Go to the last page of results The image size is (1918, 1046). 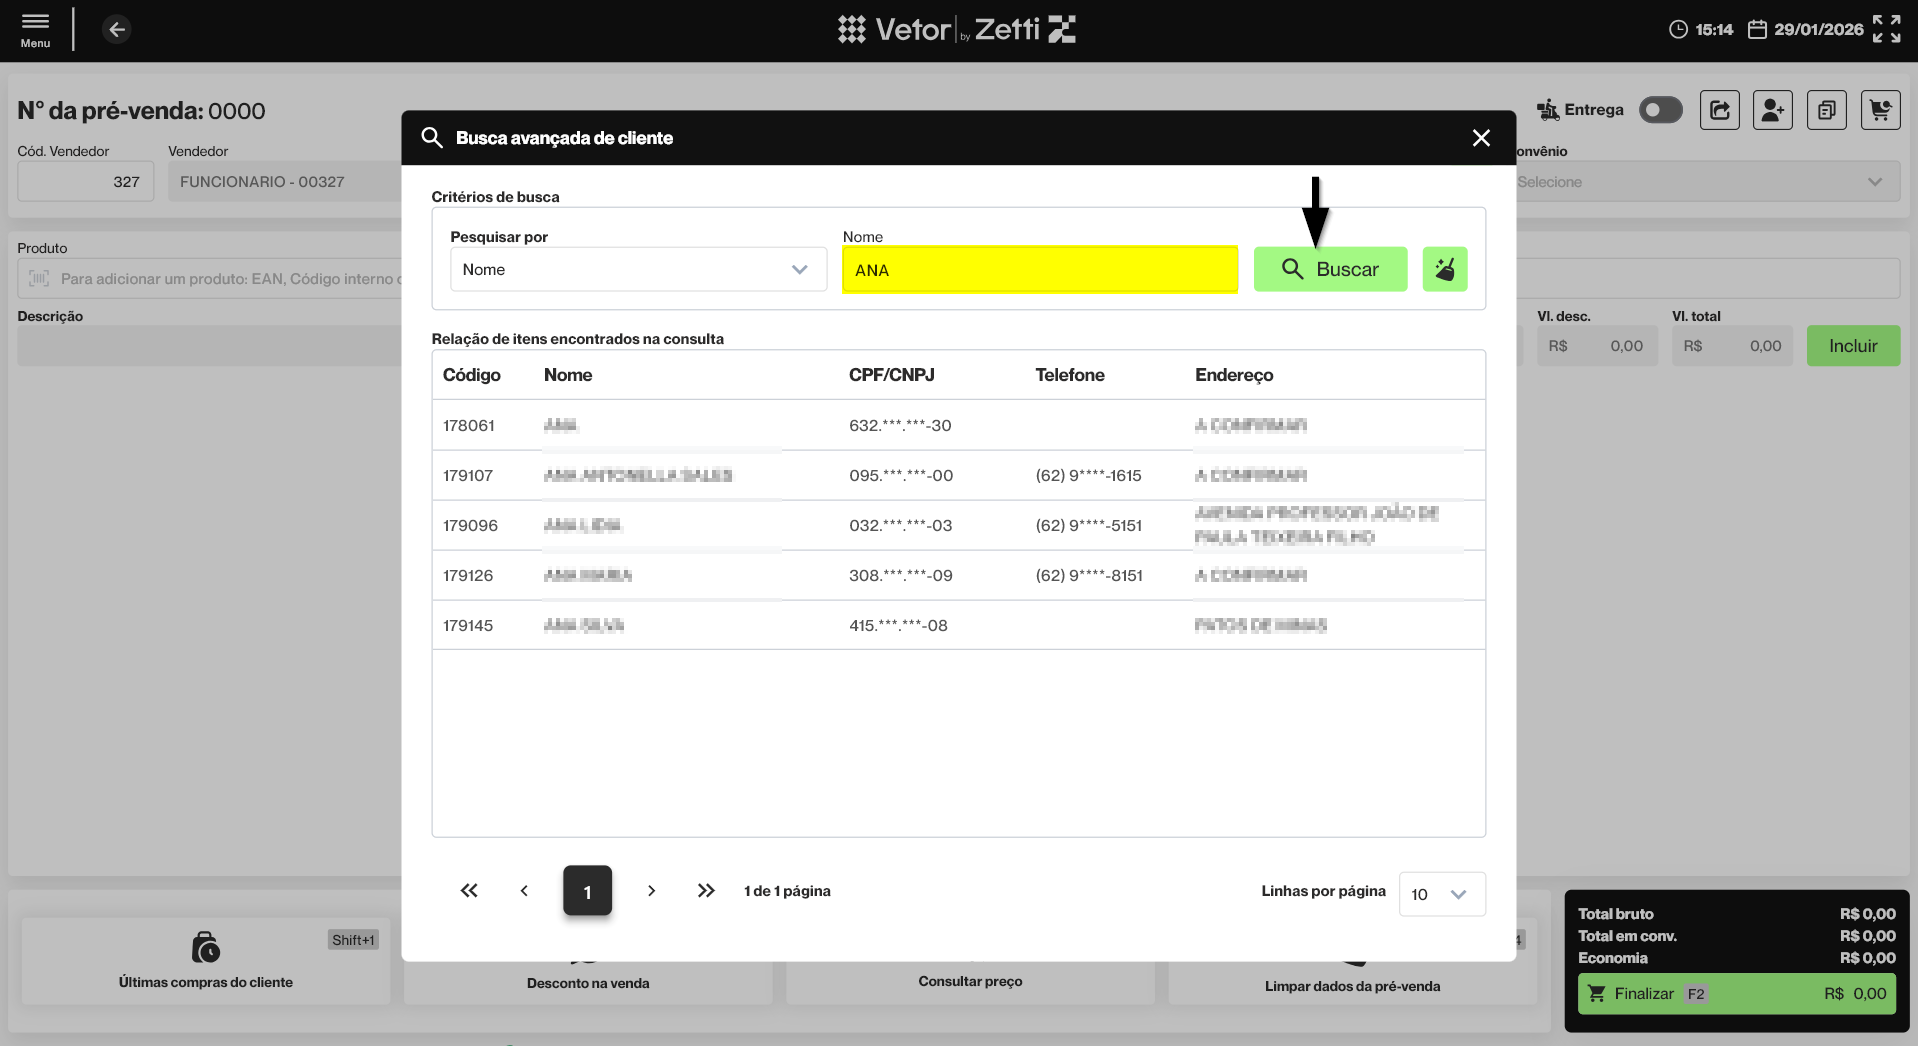pos(706,891)
